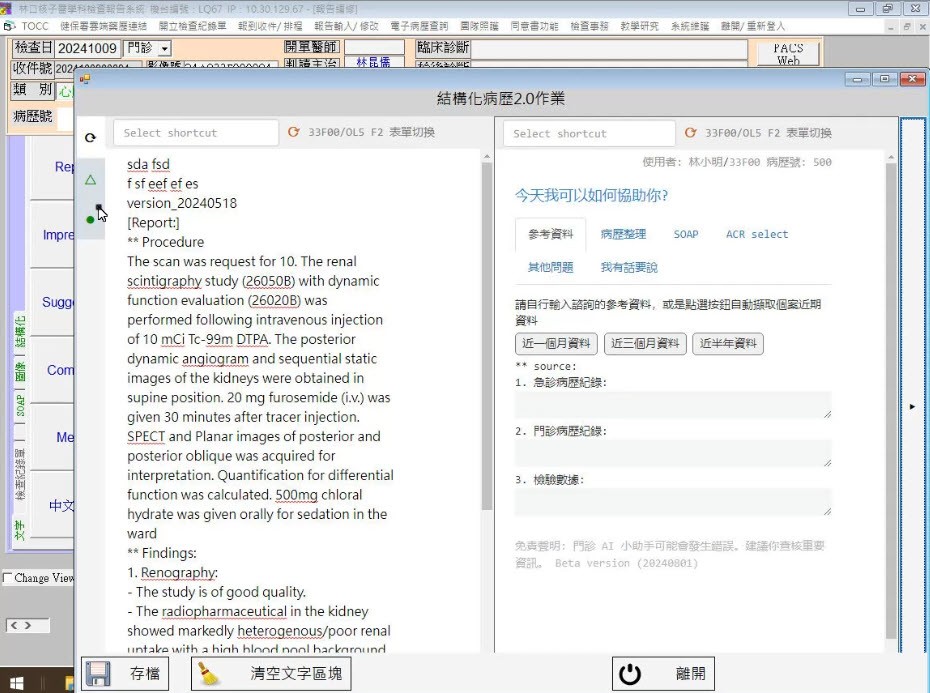Expand right-edge panel with the small arrow
930x693 pixels.
911,407
